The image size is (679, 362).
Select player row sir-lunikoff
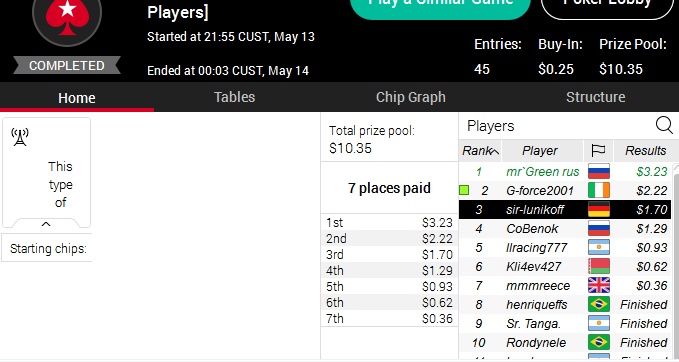coord(565,210)
